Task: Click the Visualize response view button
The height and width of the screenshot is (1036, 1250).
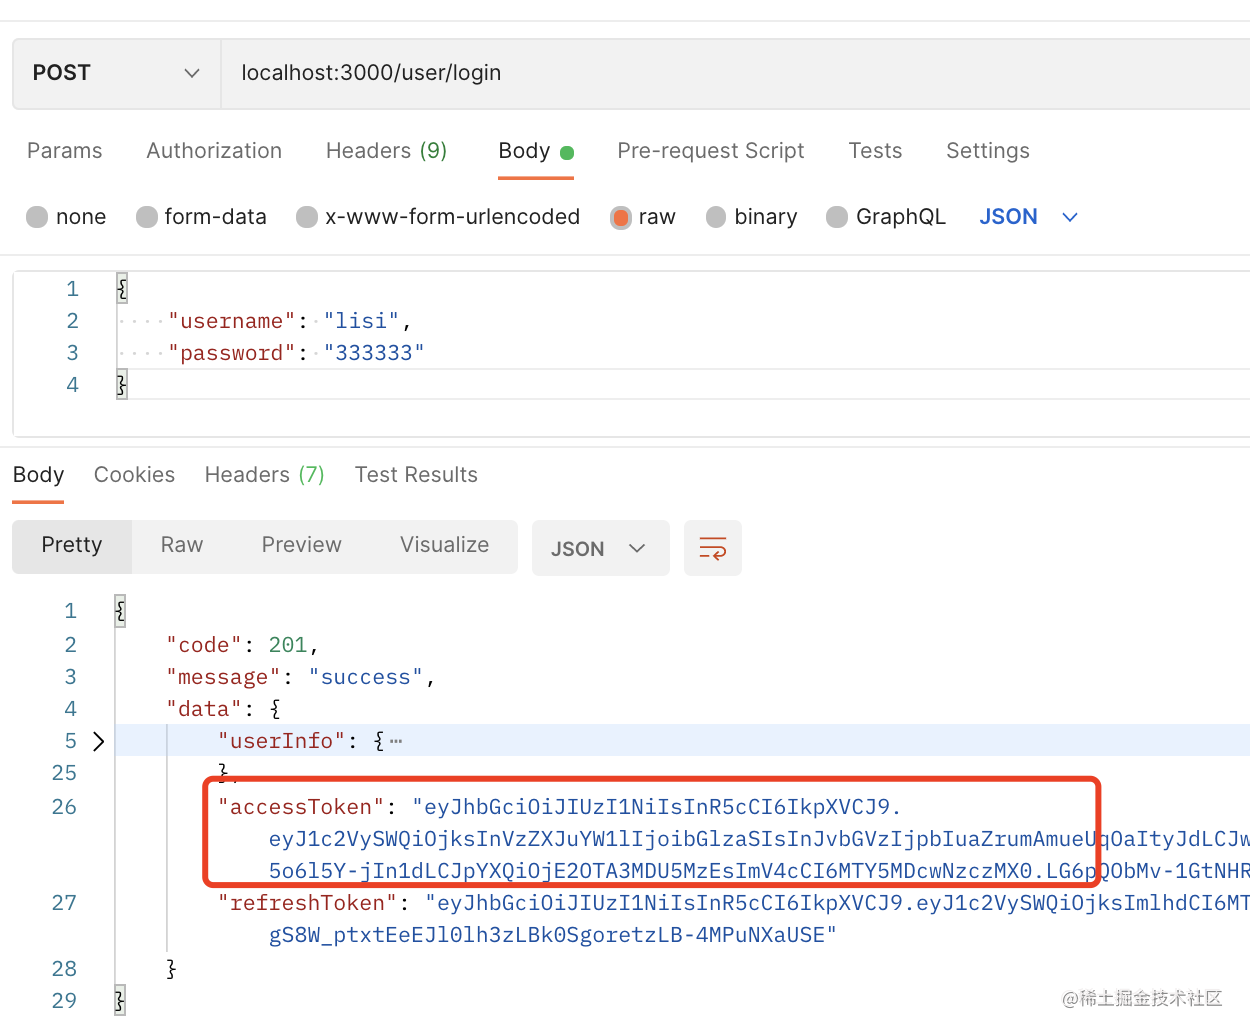Action: (444, 545)
